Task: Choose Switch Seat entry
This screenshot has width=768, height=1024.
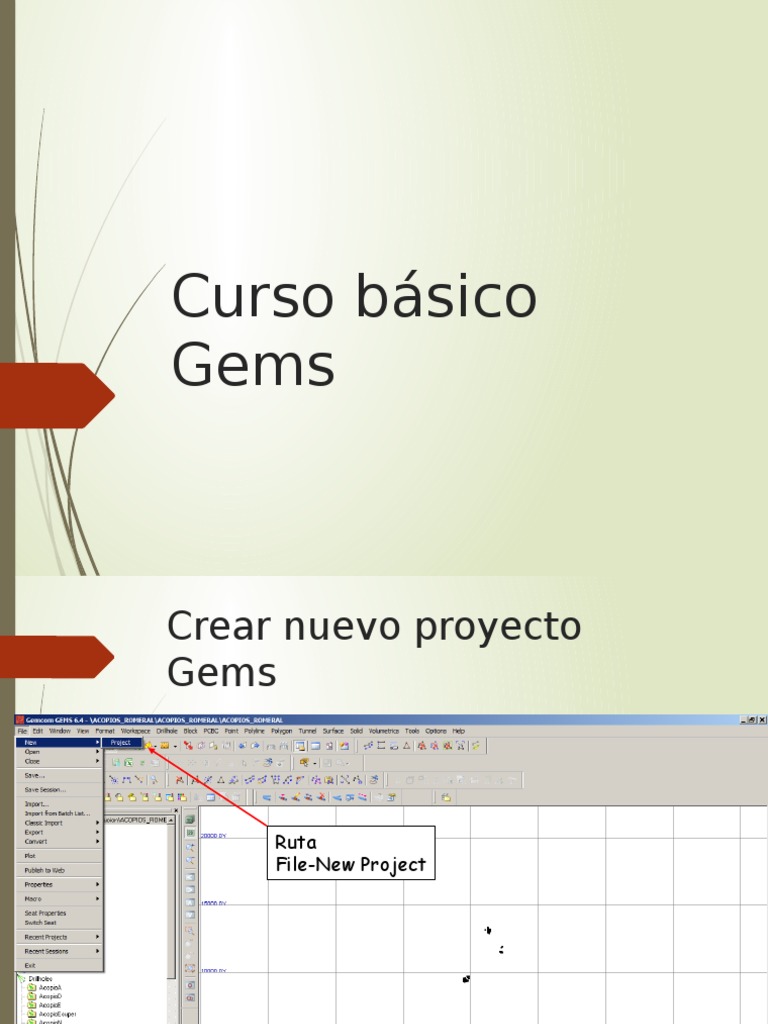Action: 59,922
